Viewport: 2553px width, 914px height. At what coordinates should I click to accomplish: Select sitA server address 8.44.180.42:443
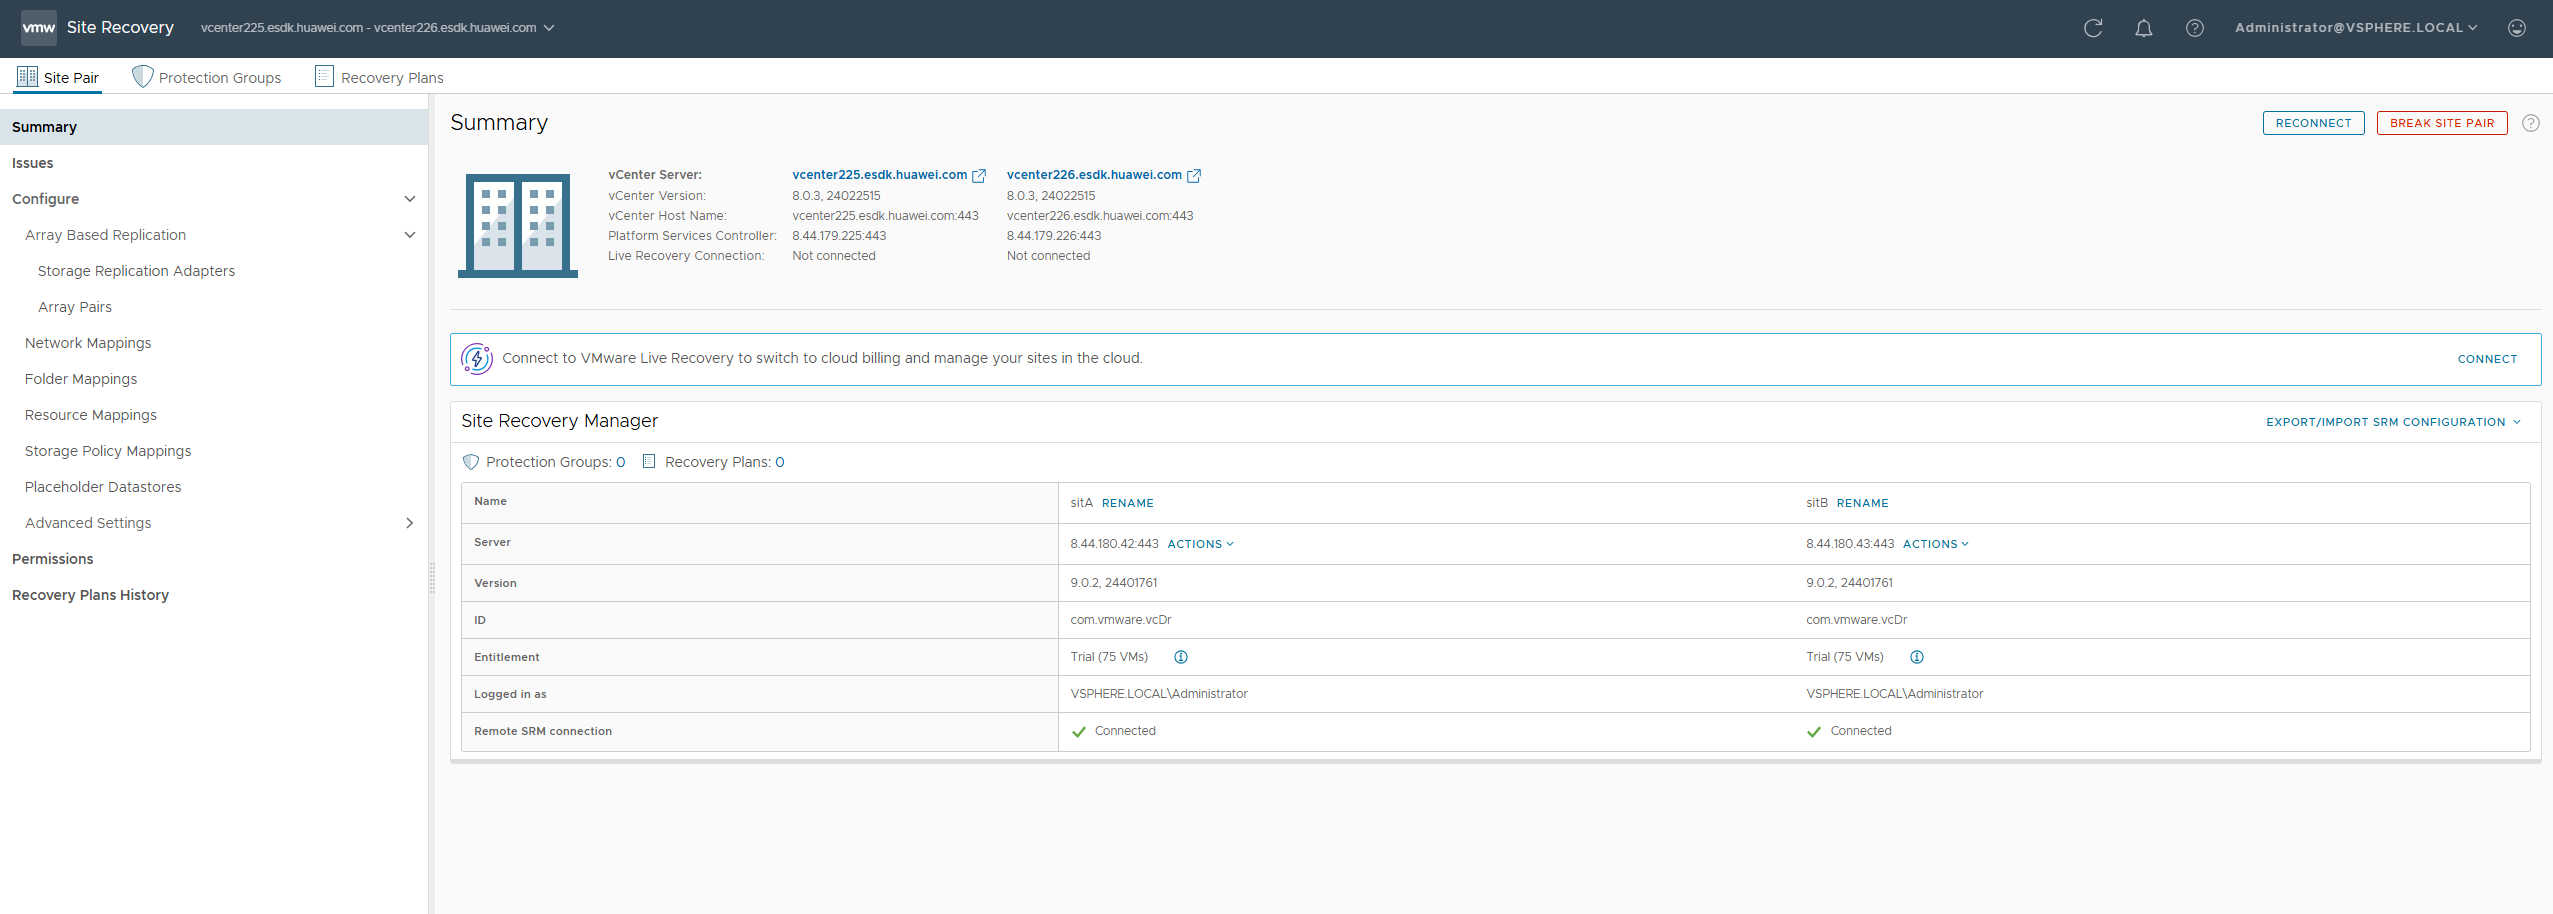[x=1115, y=544]
